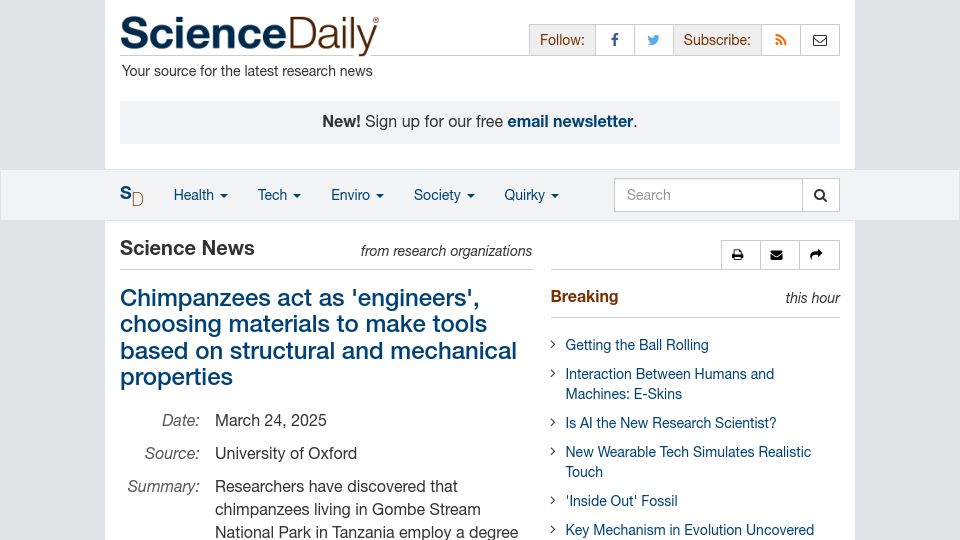
Task: Go home via the small SD logo
Action: click(132, 195)
